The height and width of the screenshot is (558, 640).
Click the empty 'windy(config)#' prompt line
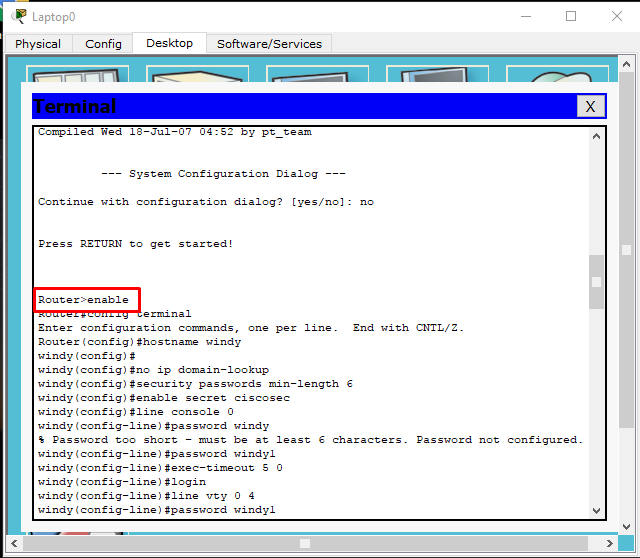tap(87, 356)
